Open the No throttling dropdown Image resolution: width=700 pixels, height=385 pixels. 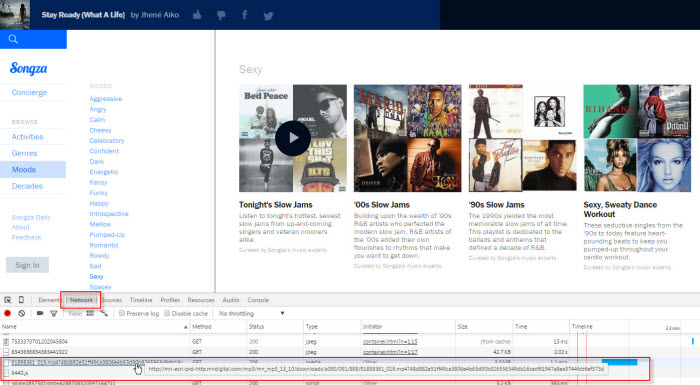click(x=251, y=314)
